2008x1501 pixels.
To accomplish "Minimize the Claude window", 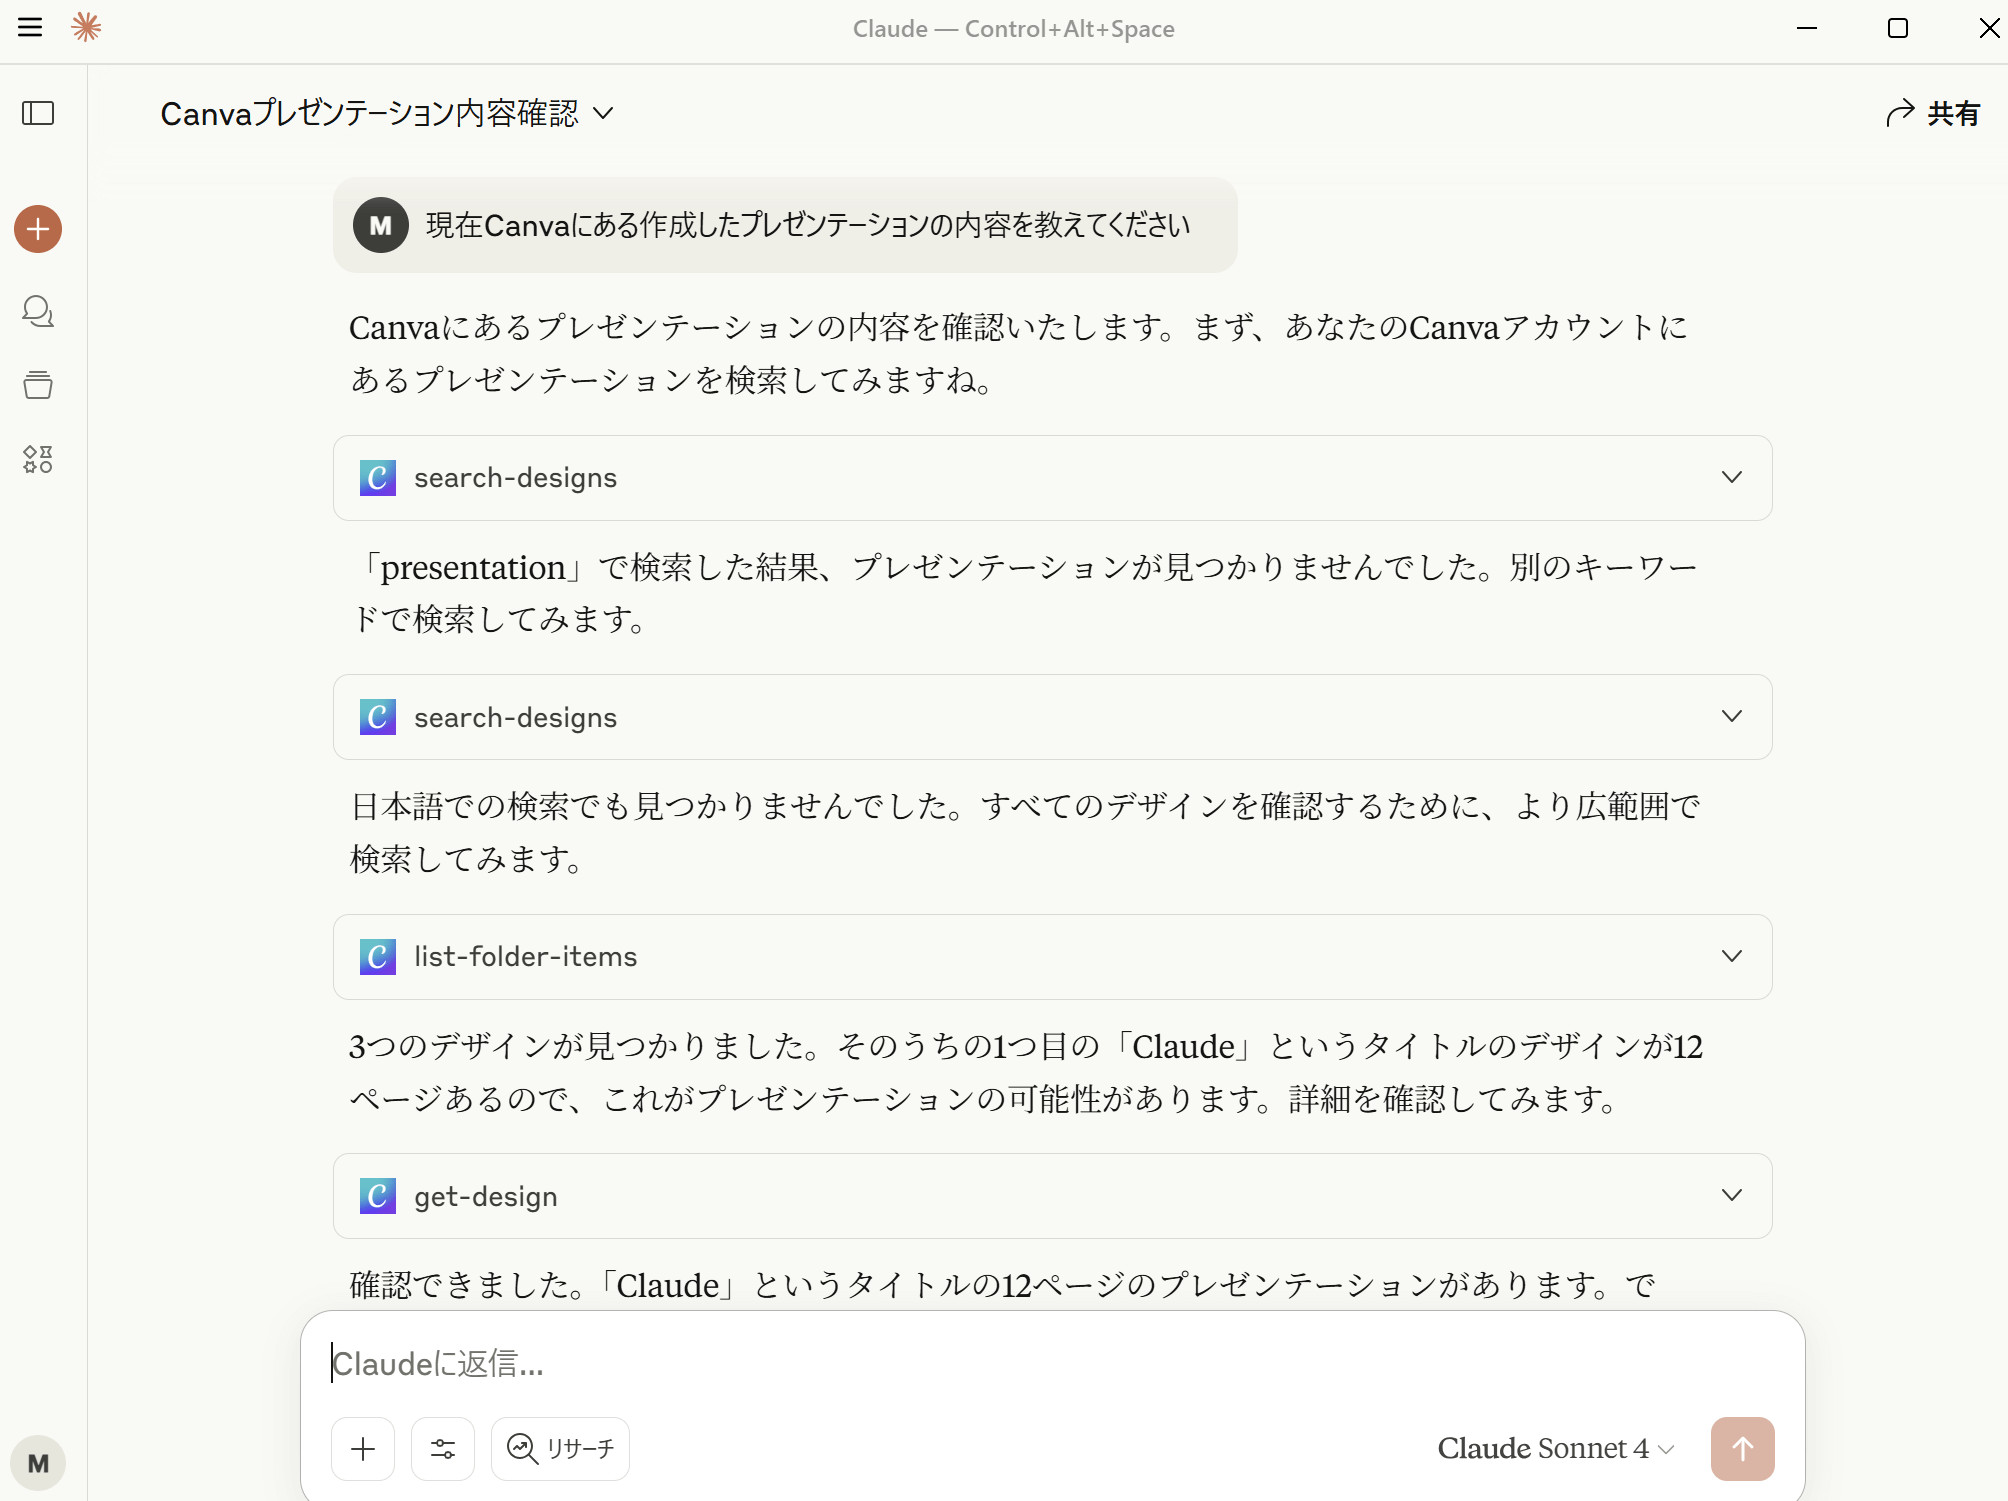I will tap(1807, 28).
